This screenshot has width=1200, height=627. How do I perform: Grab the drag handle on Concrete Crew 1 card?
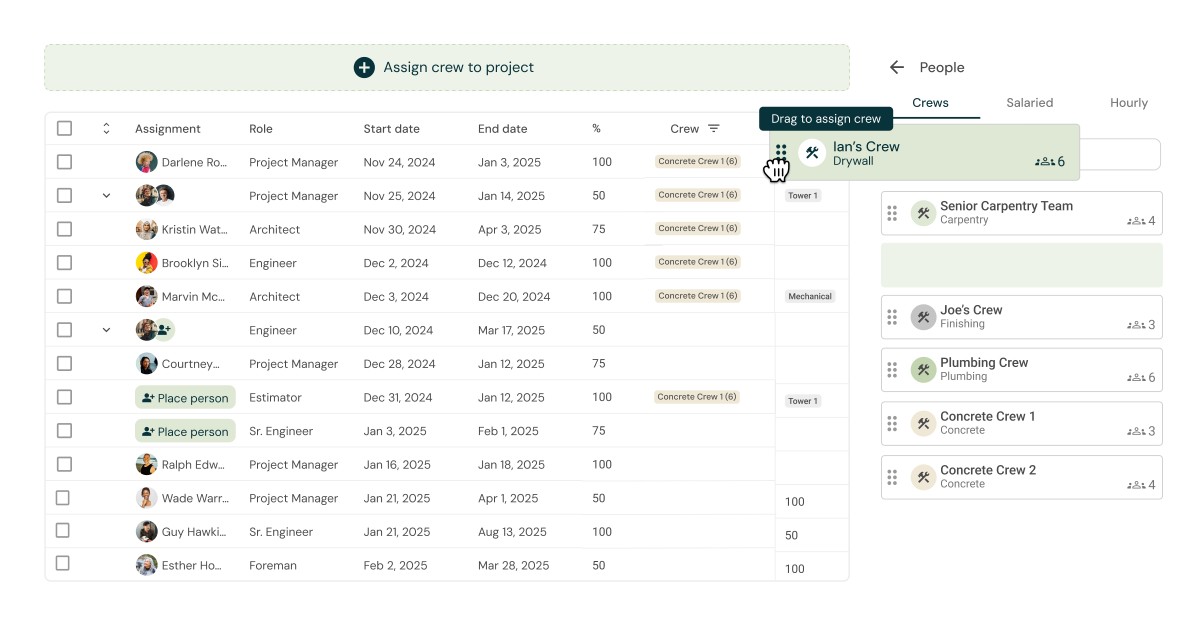pyautogui.click(x=892, y=423)
